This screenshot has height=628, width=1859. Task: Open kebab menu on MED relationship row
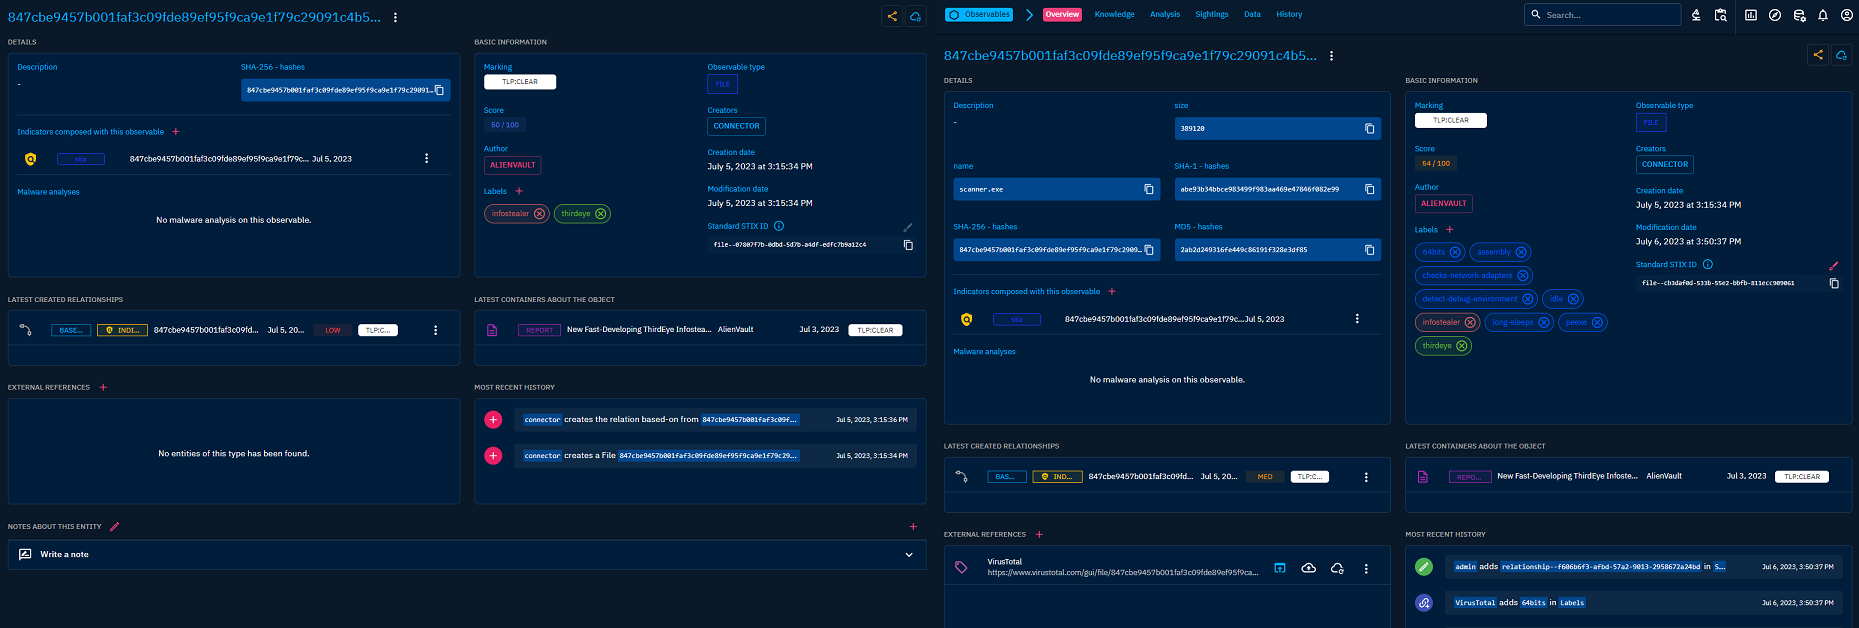(1366, 477)
